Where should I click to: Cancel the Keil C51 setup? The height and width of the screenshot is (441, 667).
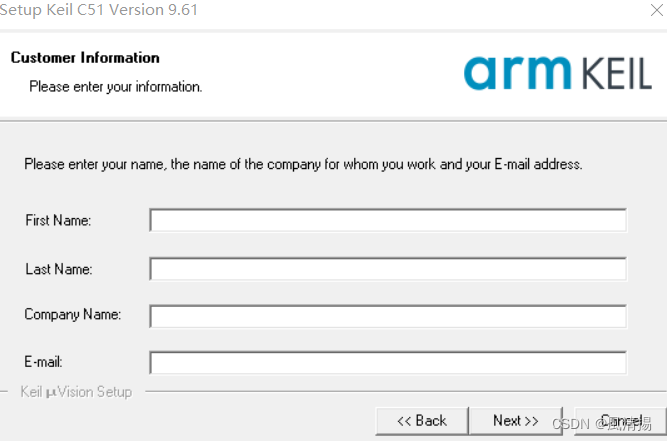(620, 421)
